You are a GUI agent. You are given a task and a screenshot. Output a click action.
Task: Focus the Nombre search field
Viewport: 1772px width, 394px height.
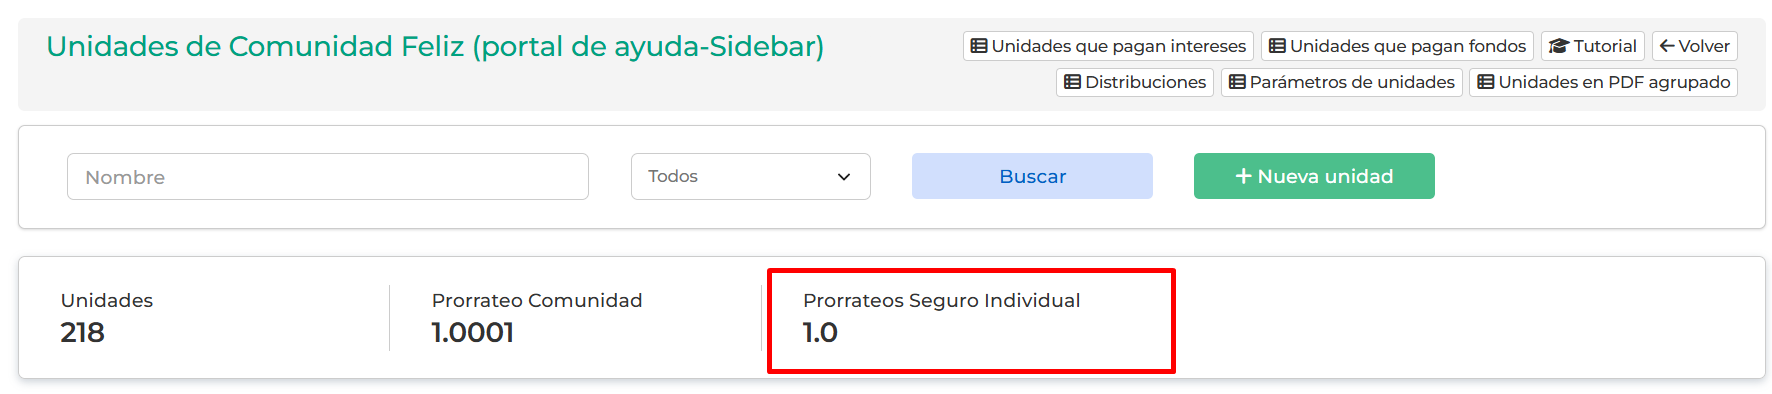click(x=328, y=176)
